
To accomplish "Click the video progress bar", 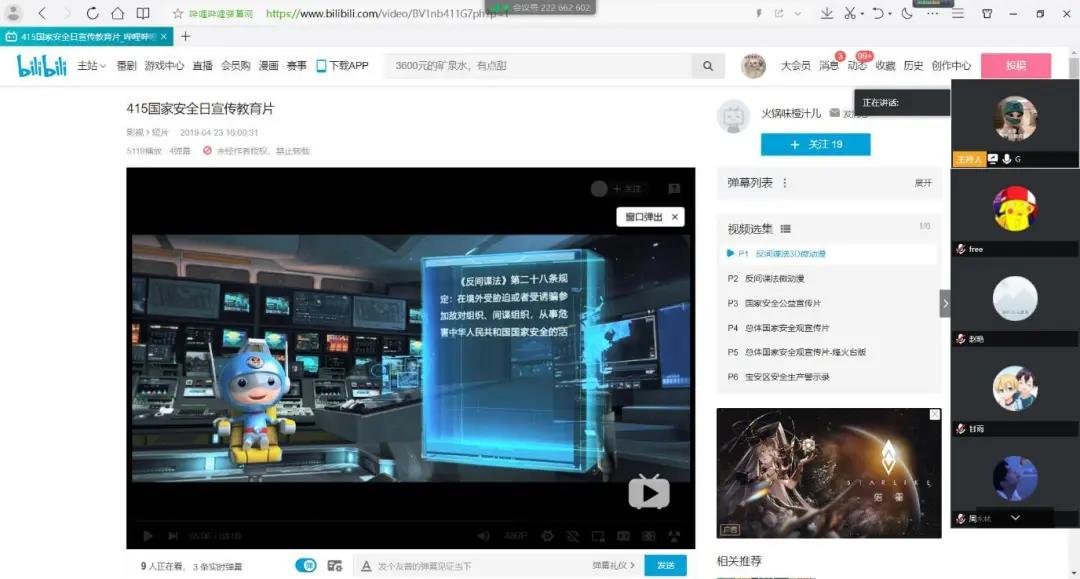I will click(400, 523).
